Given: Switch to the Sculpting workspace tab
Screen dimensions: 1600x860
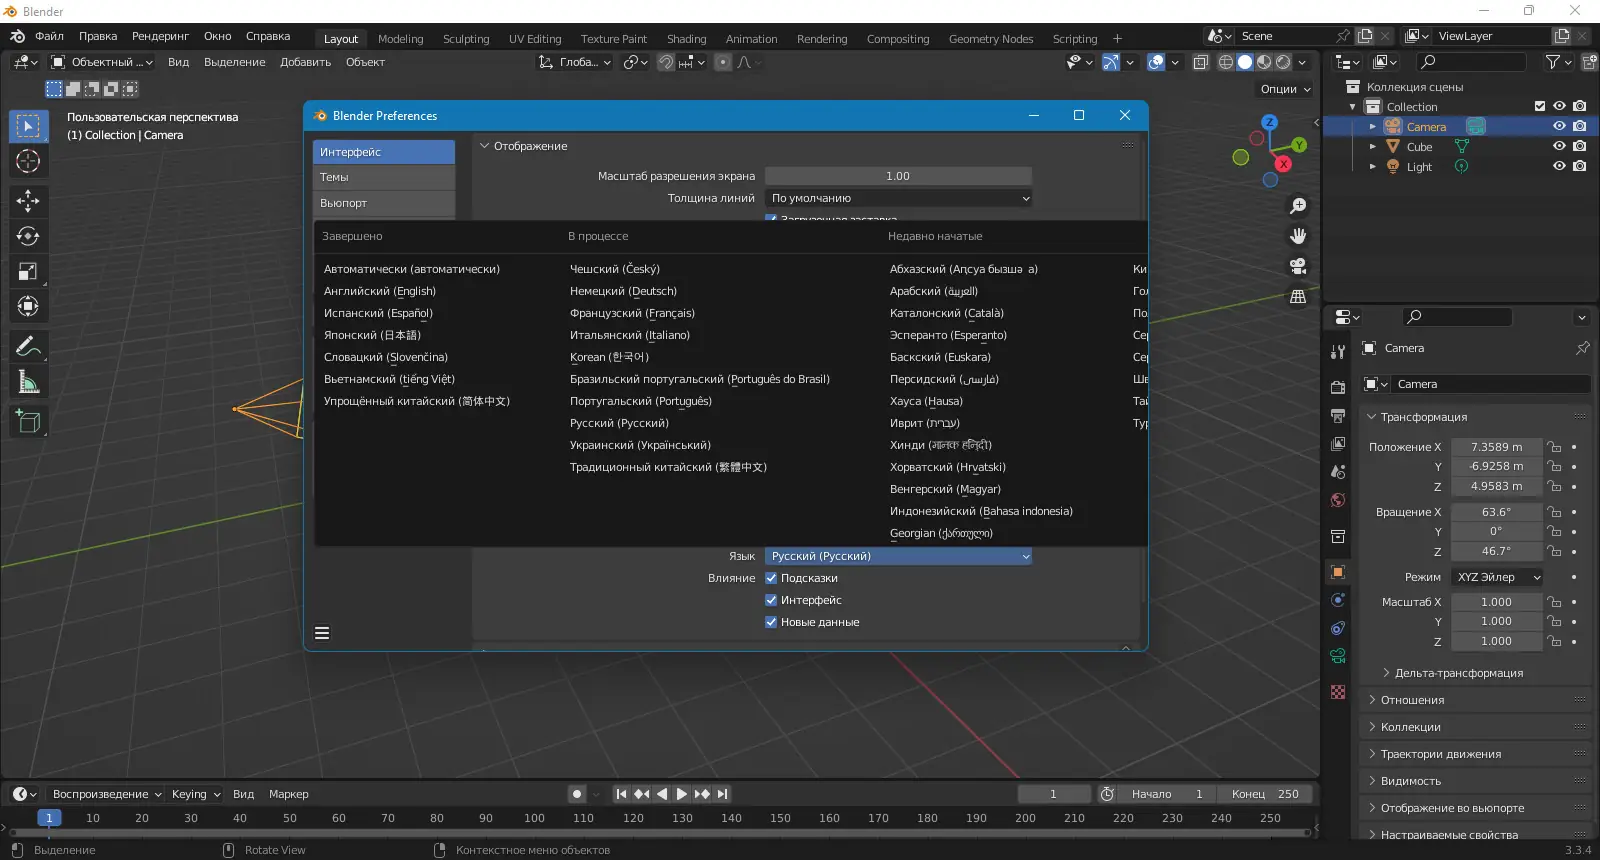Looking at the screenshot, I should coord(466,39).
